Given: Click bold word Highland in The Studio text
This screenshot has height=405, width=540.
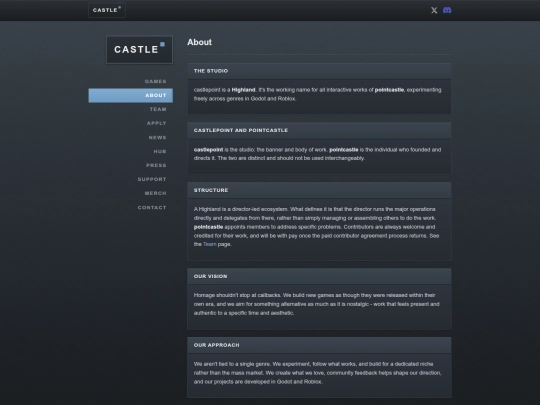Looking at the screenshot, I should [x=243, y=90].
